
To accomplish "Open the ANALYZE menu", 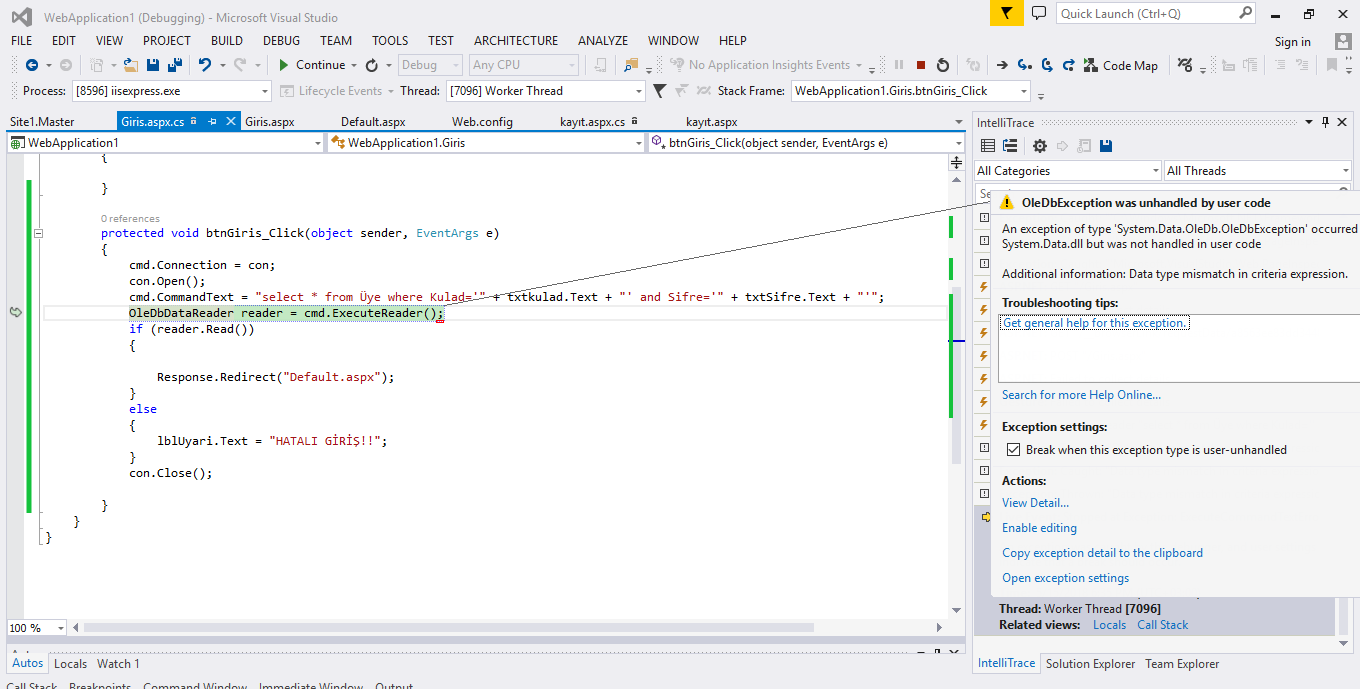I will (603, 41).
